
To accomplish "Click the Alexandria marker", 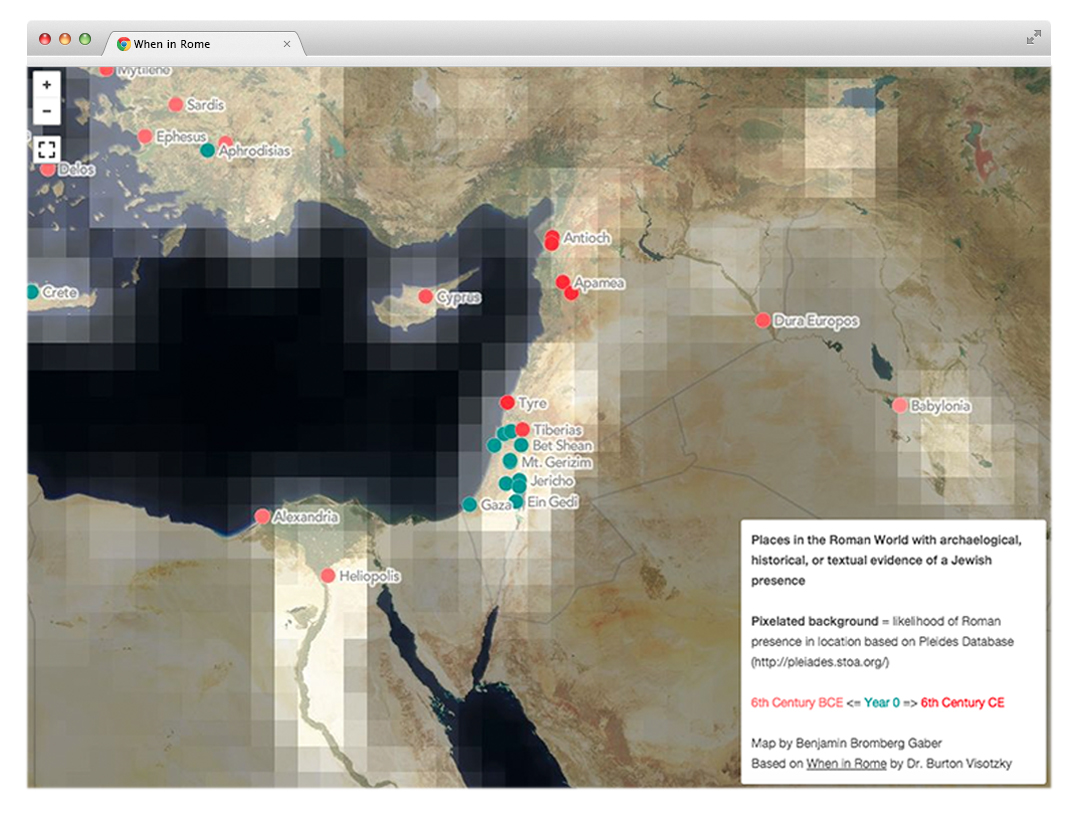I will (263, 517).
